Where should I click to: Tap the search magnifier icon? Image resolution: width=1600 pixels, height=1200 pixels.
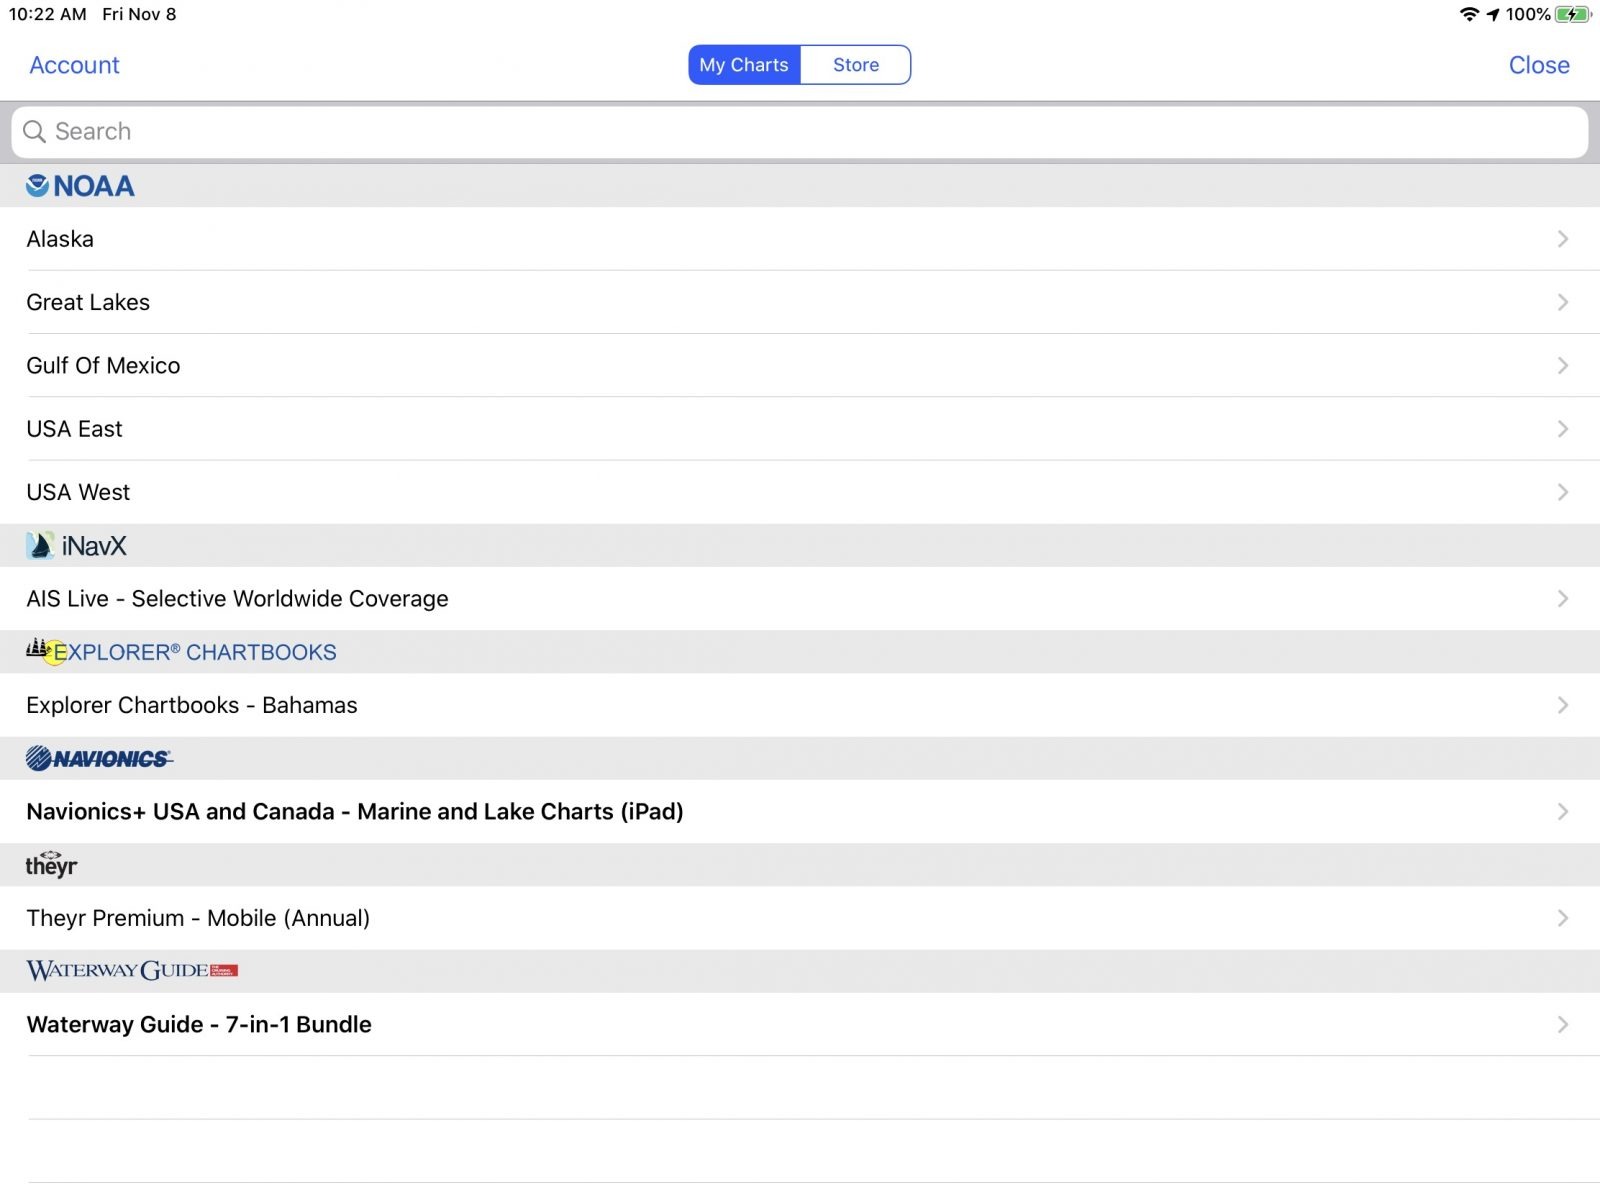click(x=34, y=132)
